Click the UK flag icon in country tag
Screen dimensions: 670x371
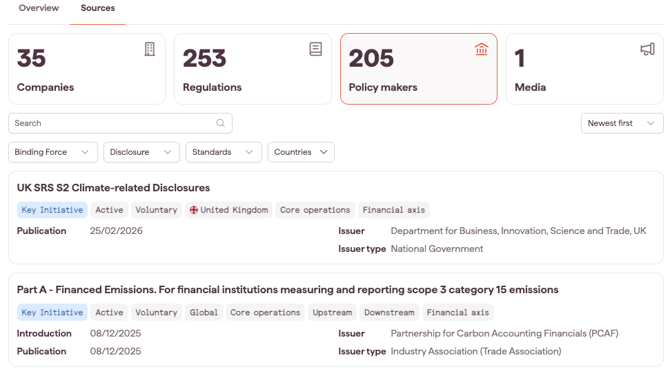194,210
